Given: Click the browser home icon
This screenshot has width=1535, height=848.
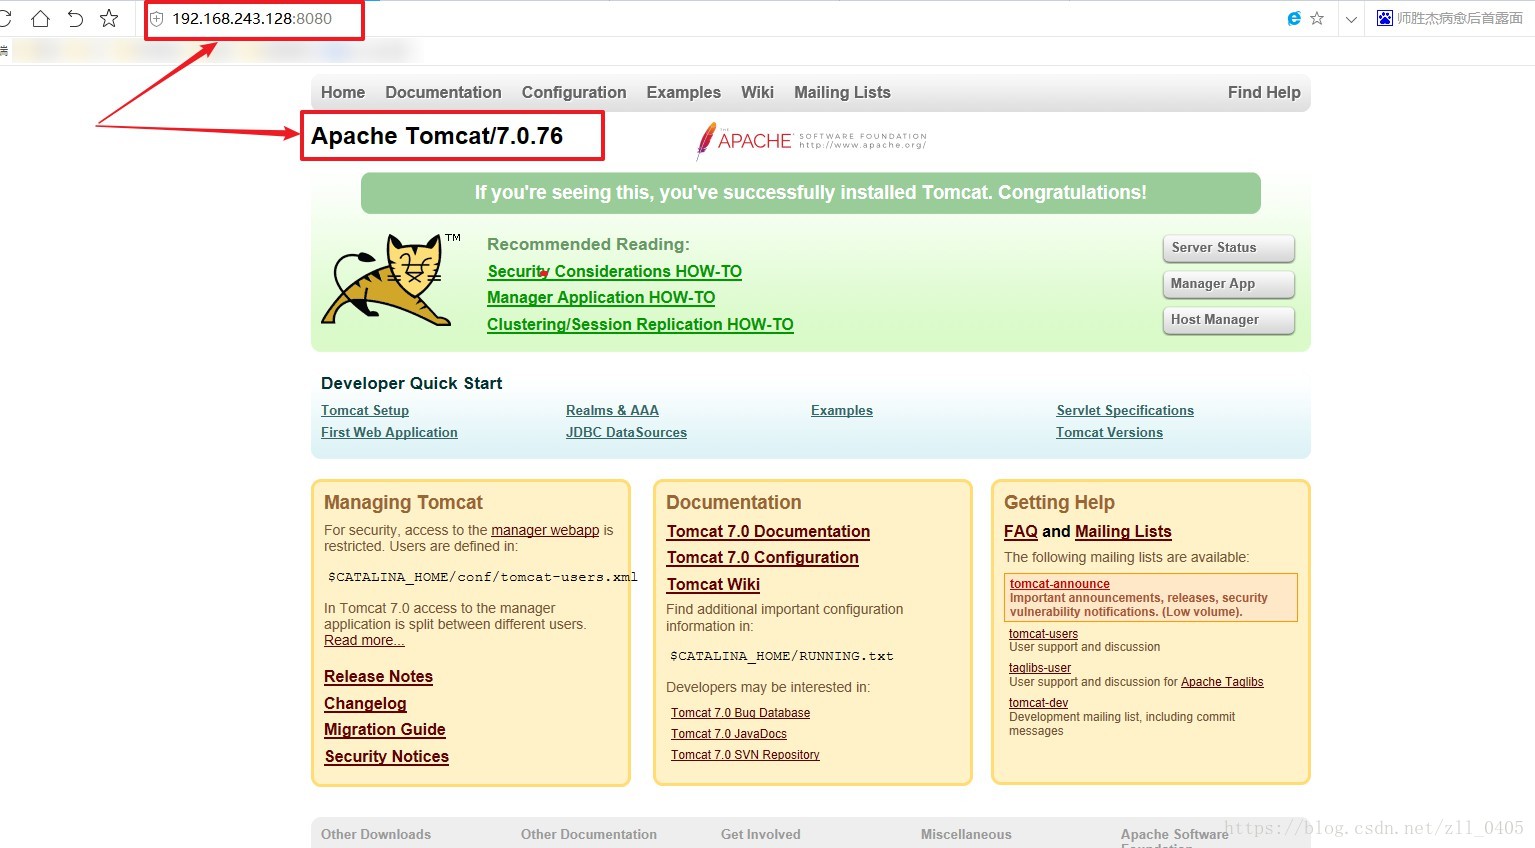Looking at the screenshot, I should click(41, 18).
